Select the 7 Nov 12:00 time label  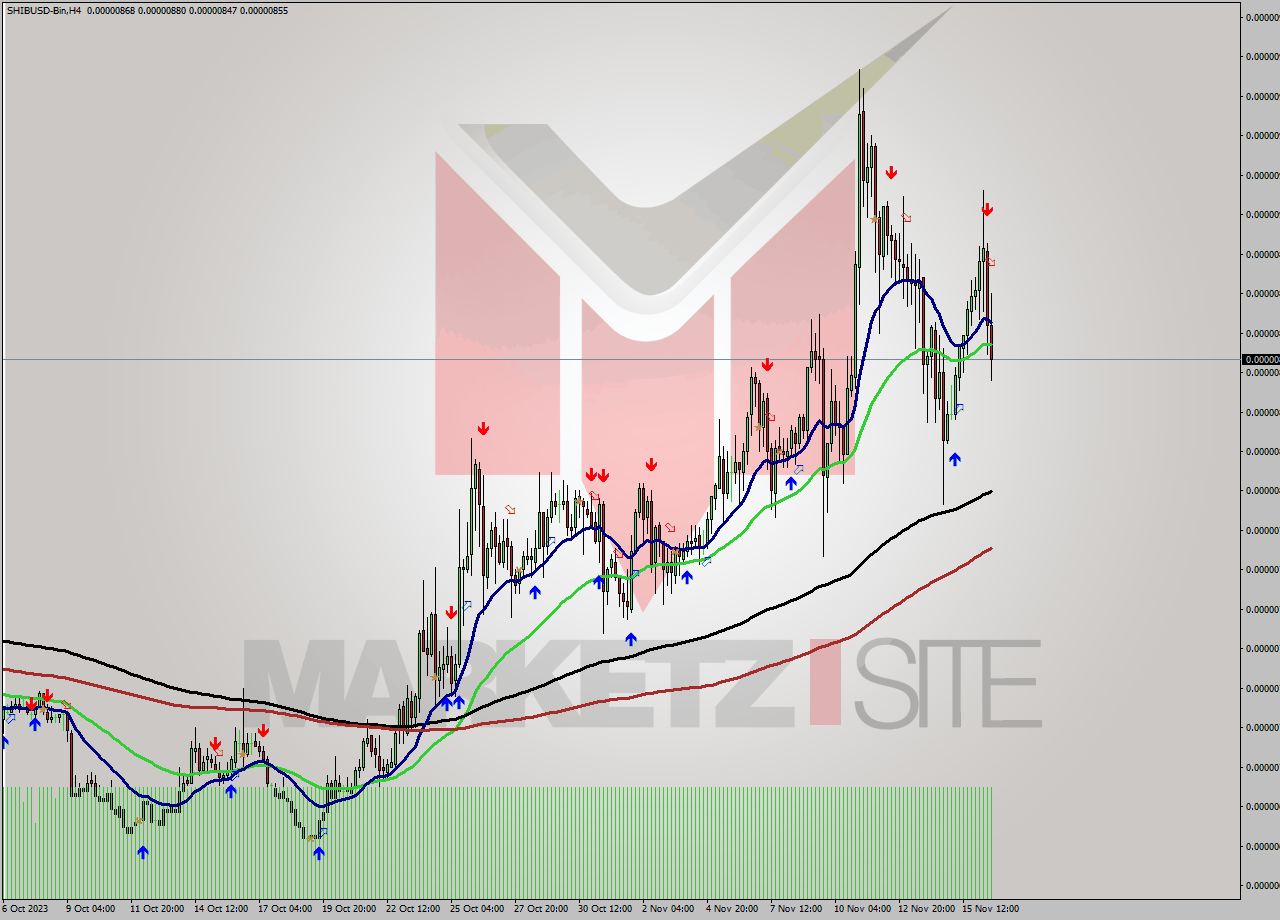[x=795, y=909]
